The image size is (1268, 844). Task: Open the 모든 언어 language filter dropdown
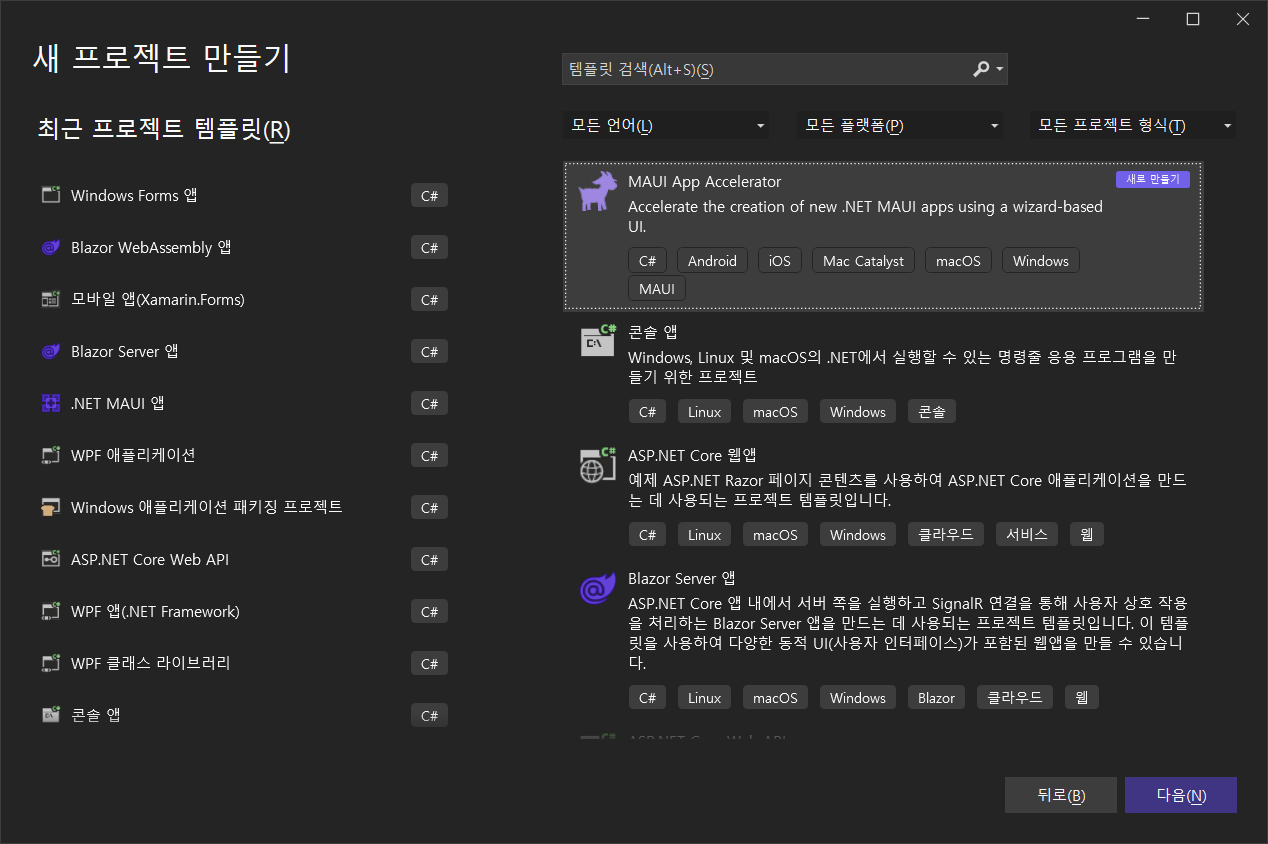666,126
